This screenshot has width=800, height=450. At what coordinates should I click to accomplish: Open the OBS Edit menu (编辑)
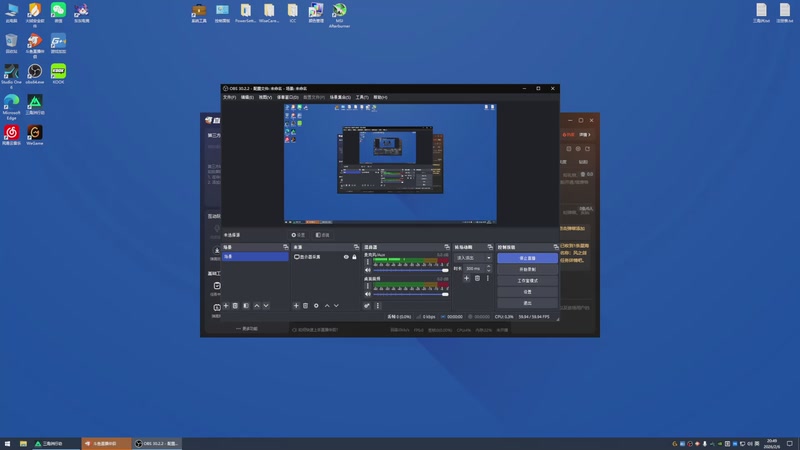247,97
